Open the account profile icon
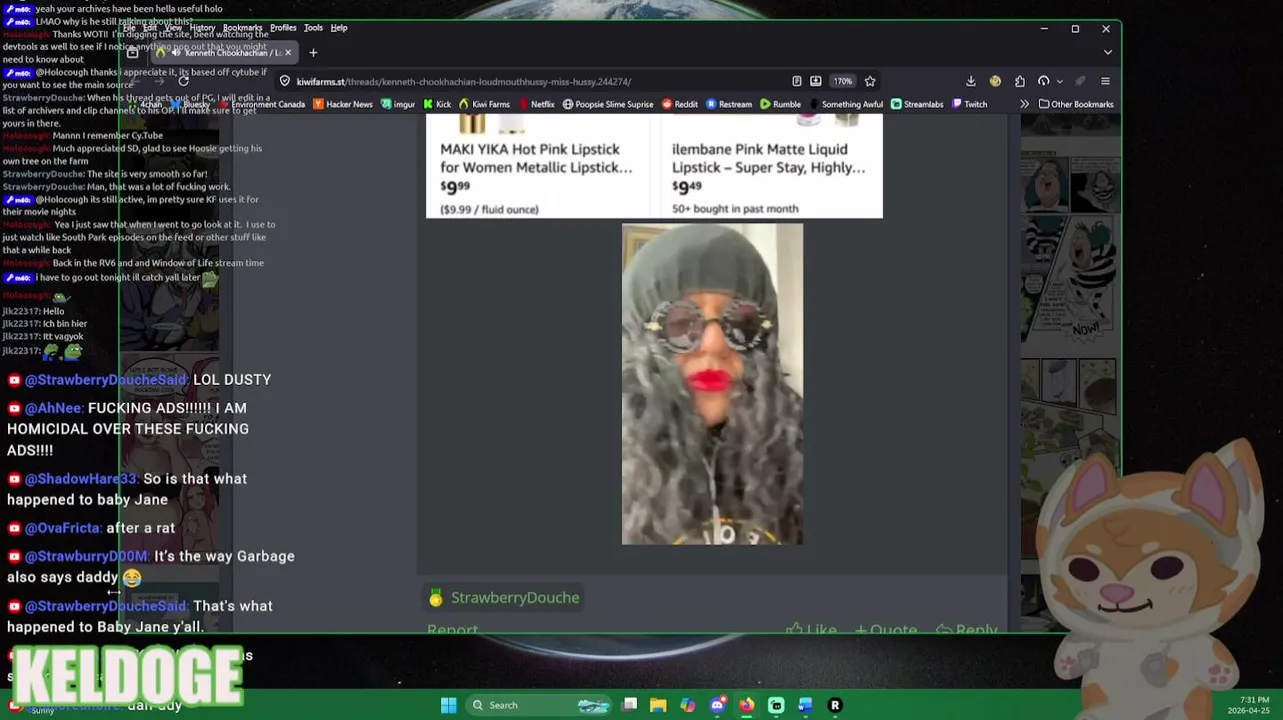The image size is (1283, 720). [x=1043, y=81]
